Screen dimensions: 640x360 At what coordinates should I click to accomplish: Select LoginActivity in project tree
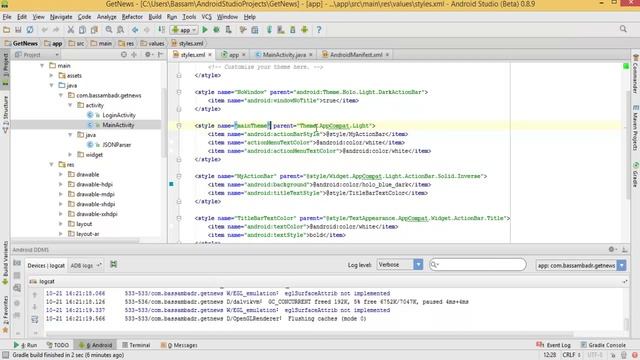(x=119, y=115)
